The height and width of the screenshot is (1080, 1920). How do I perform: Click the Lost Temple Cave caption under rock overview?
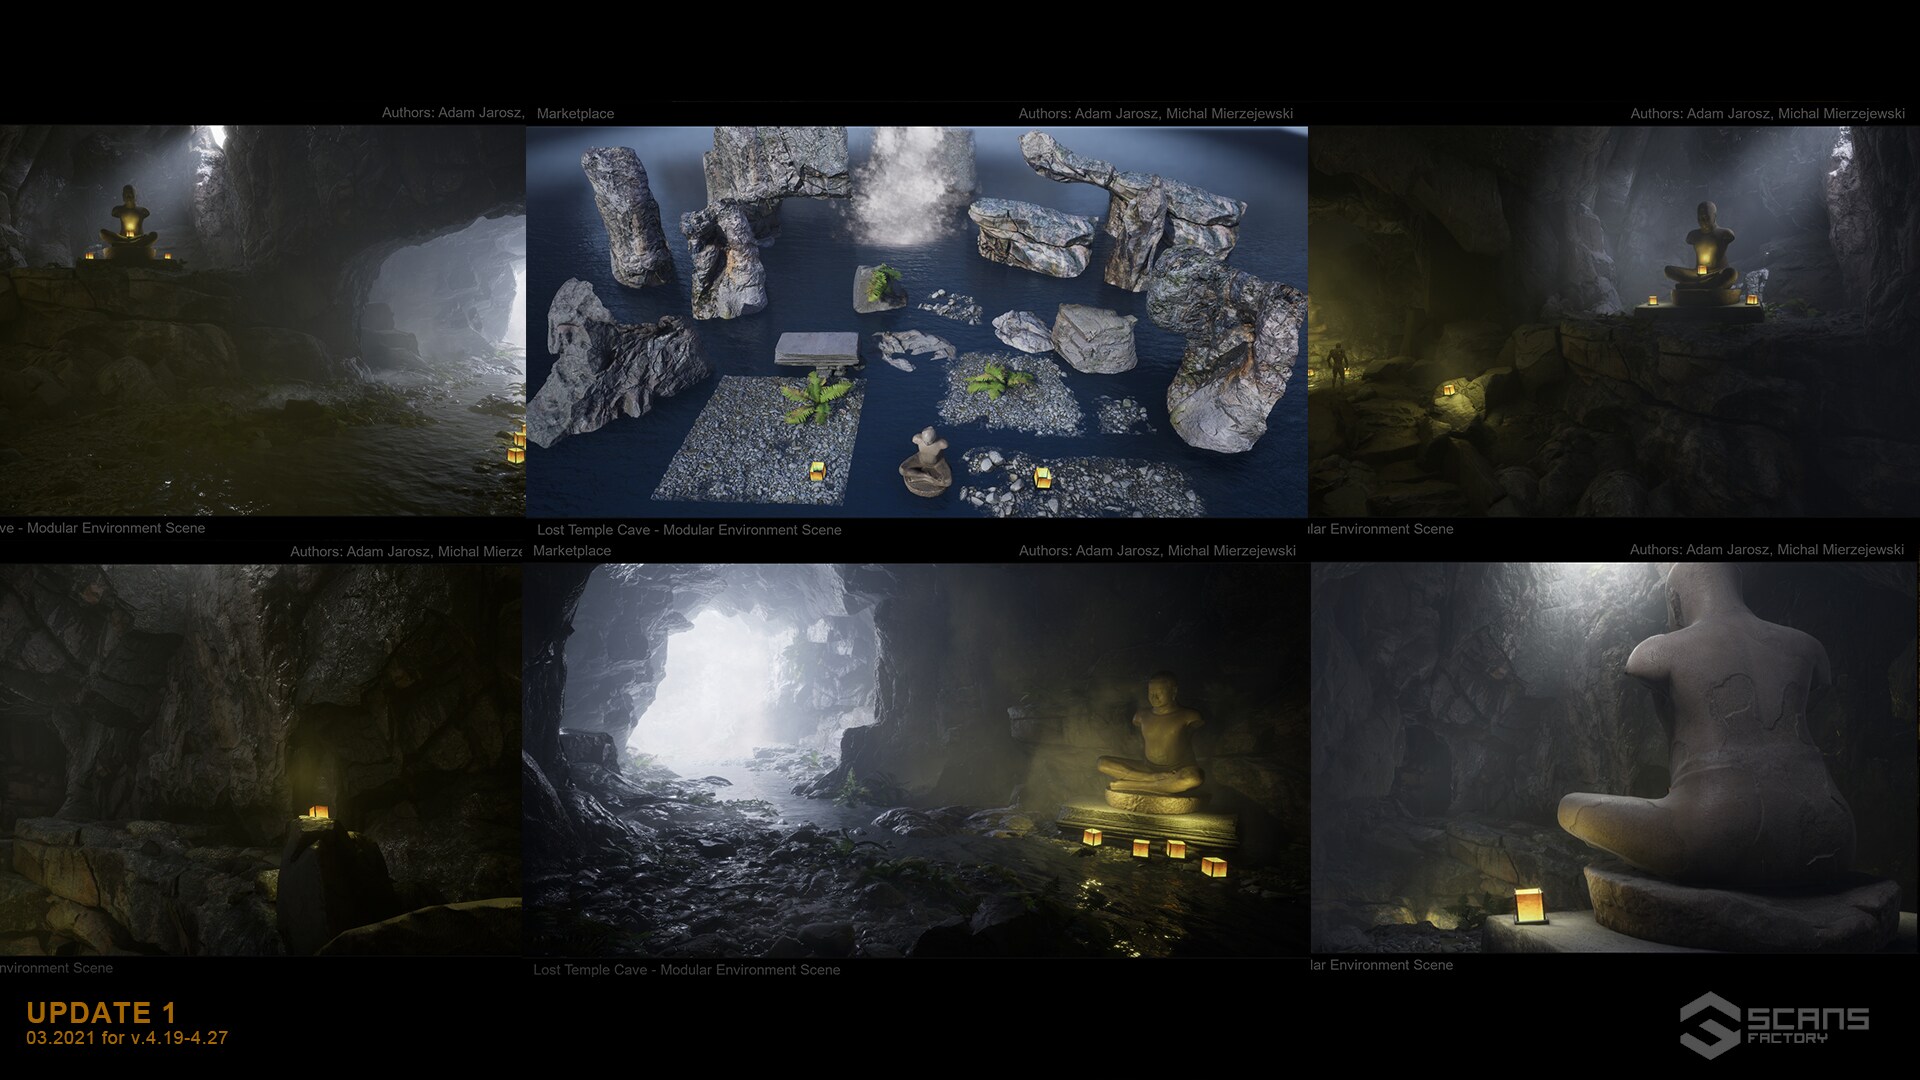689,530
